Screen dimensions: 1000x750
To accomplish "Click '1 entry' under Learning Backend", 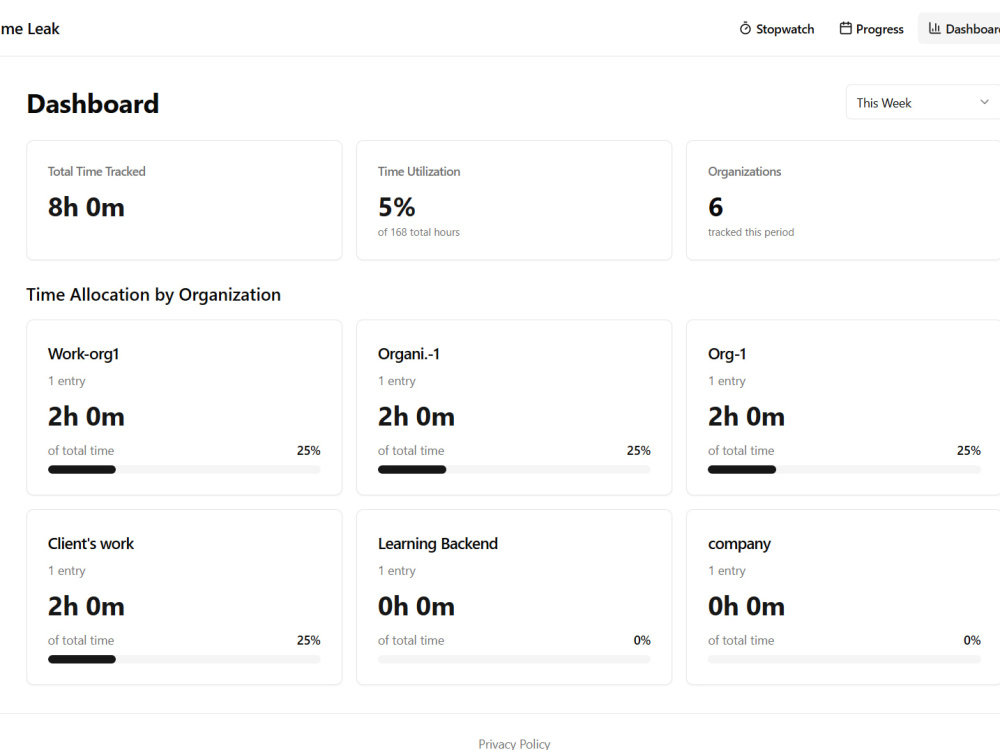I will point(397,571).
